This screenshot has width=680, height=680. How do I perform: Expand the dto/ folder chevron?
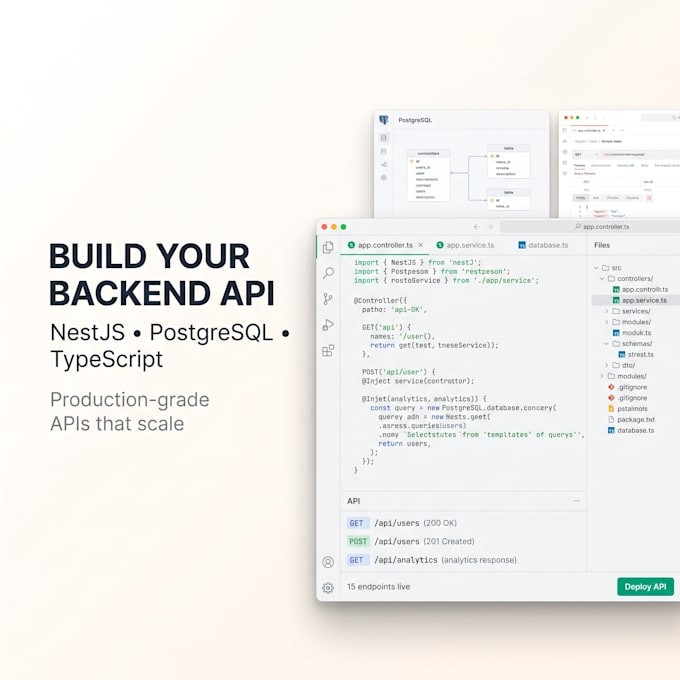[607, 365]
